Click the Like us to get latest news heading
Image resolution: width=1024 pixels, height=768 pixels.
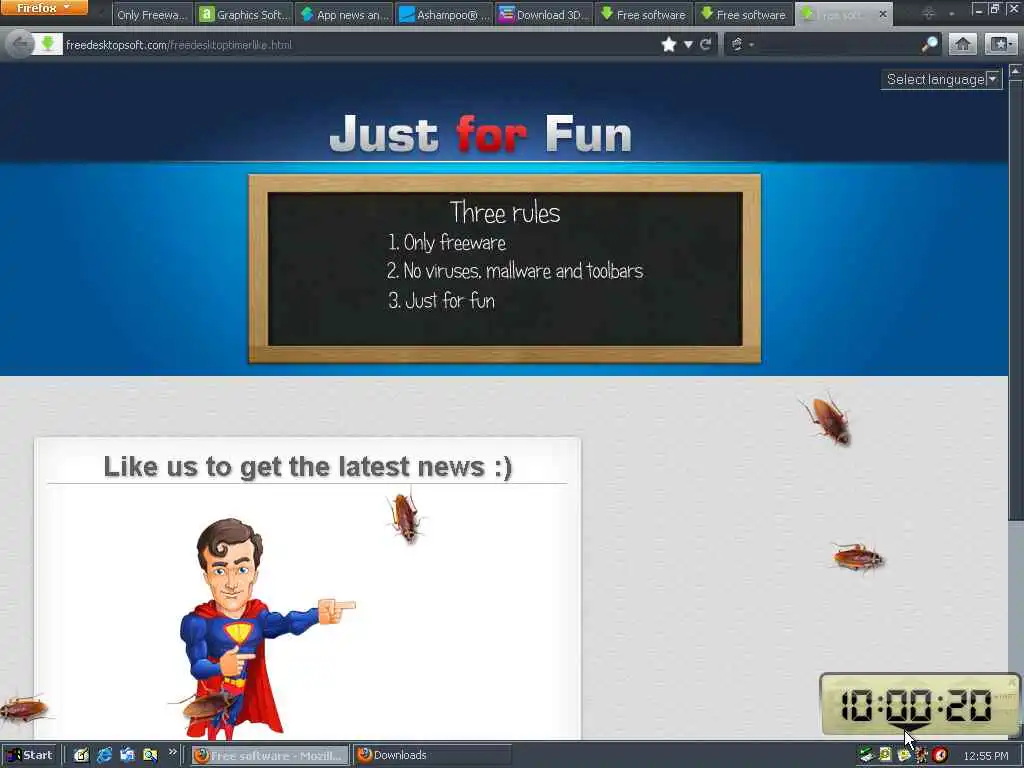tap(307, 466)
